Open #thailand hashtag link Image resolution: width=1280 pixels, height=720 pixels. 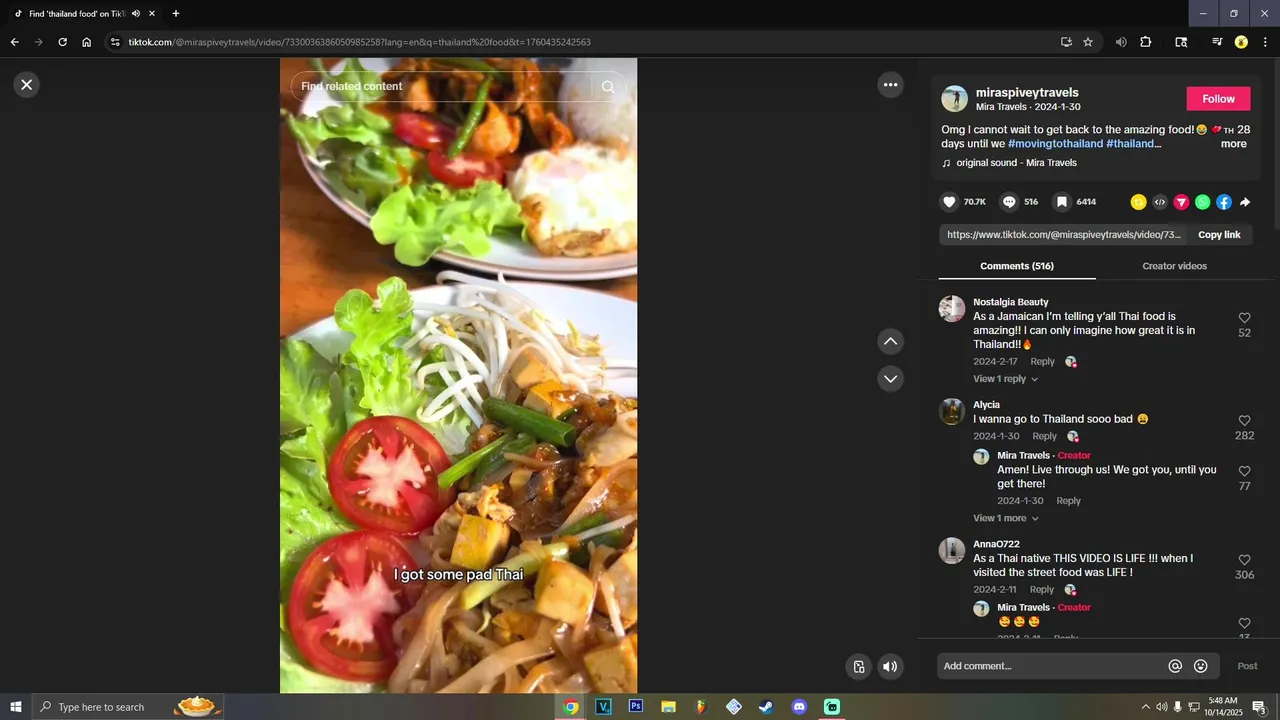click(1130, 144)
